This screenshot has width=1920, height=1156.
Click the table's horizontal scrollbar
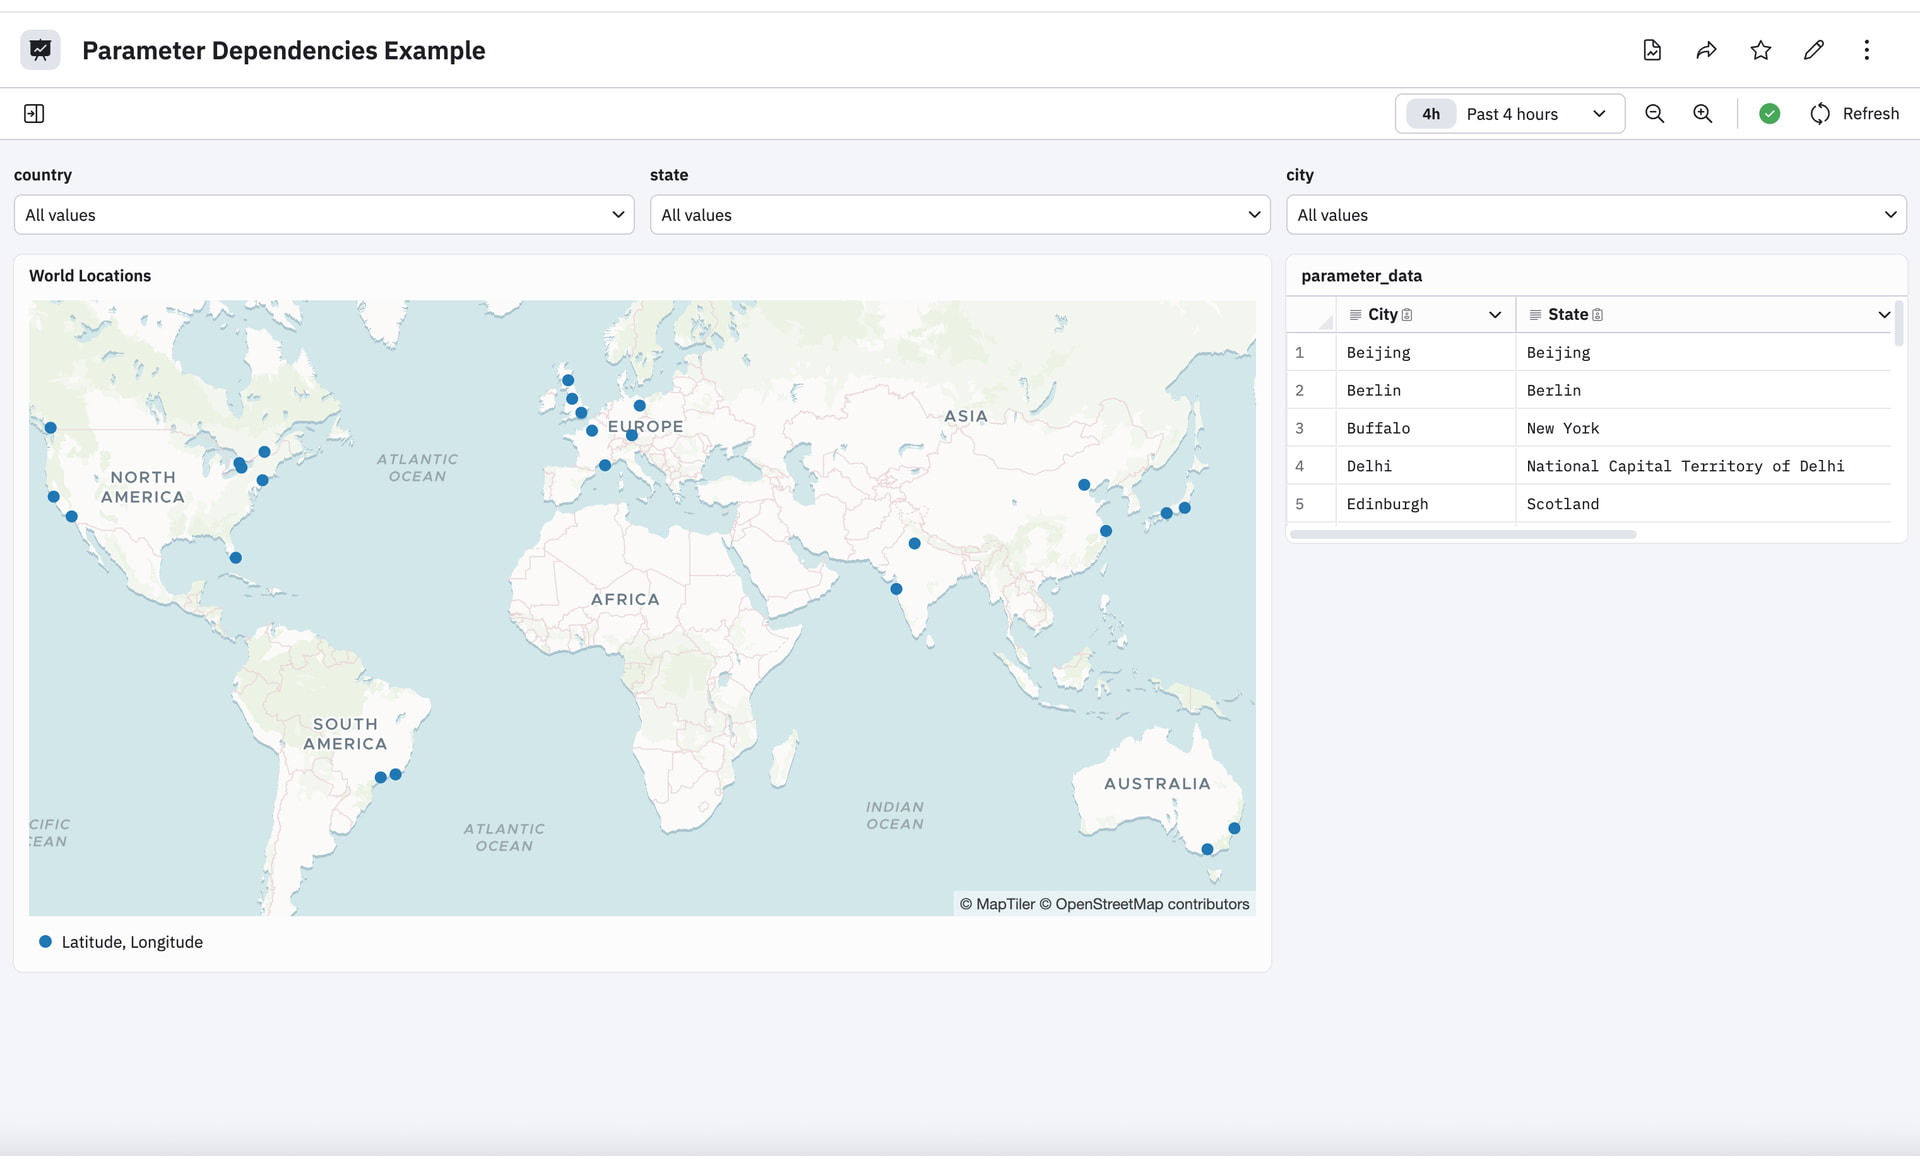(1462, 535)
